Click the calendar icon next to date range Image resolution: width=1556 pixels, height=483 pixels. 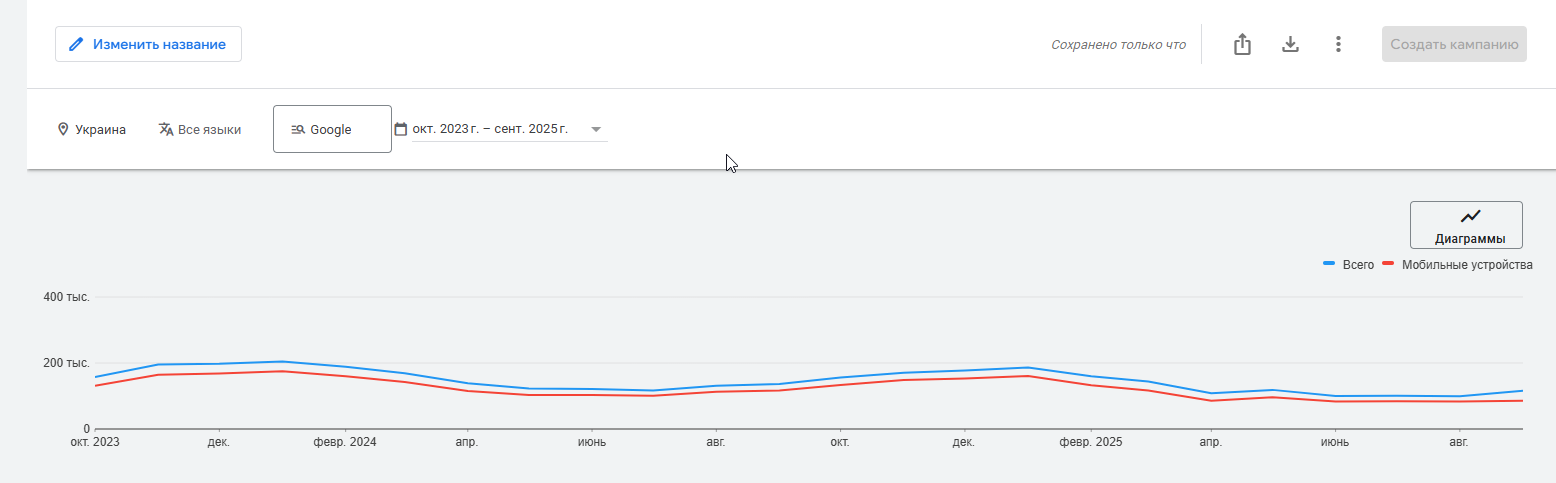click(x=401, y=129)
